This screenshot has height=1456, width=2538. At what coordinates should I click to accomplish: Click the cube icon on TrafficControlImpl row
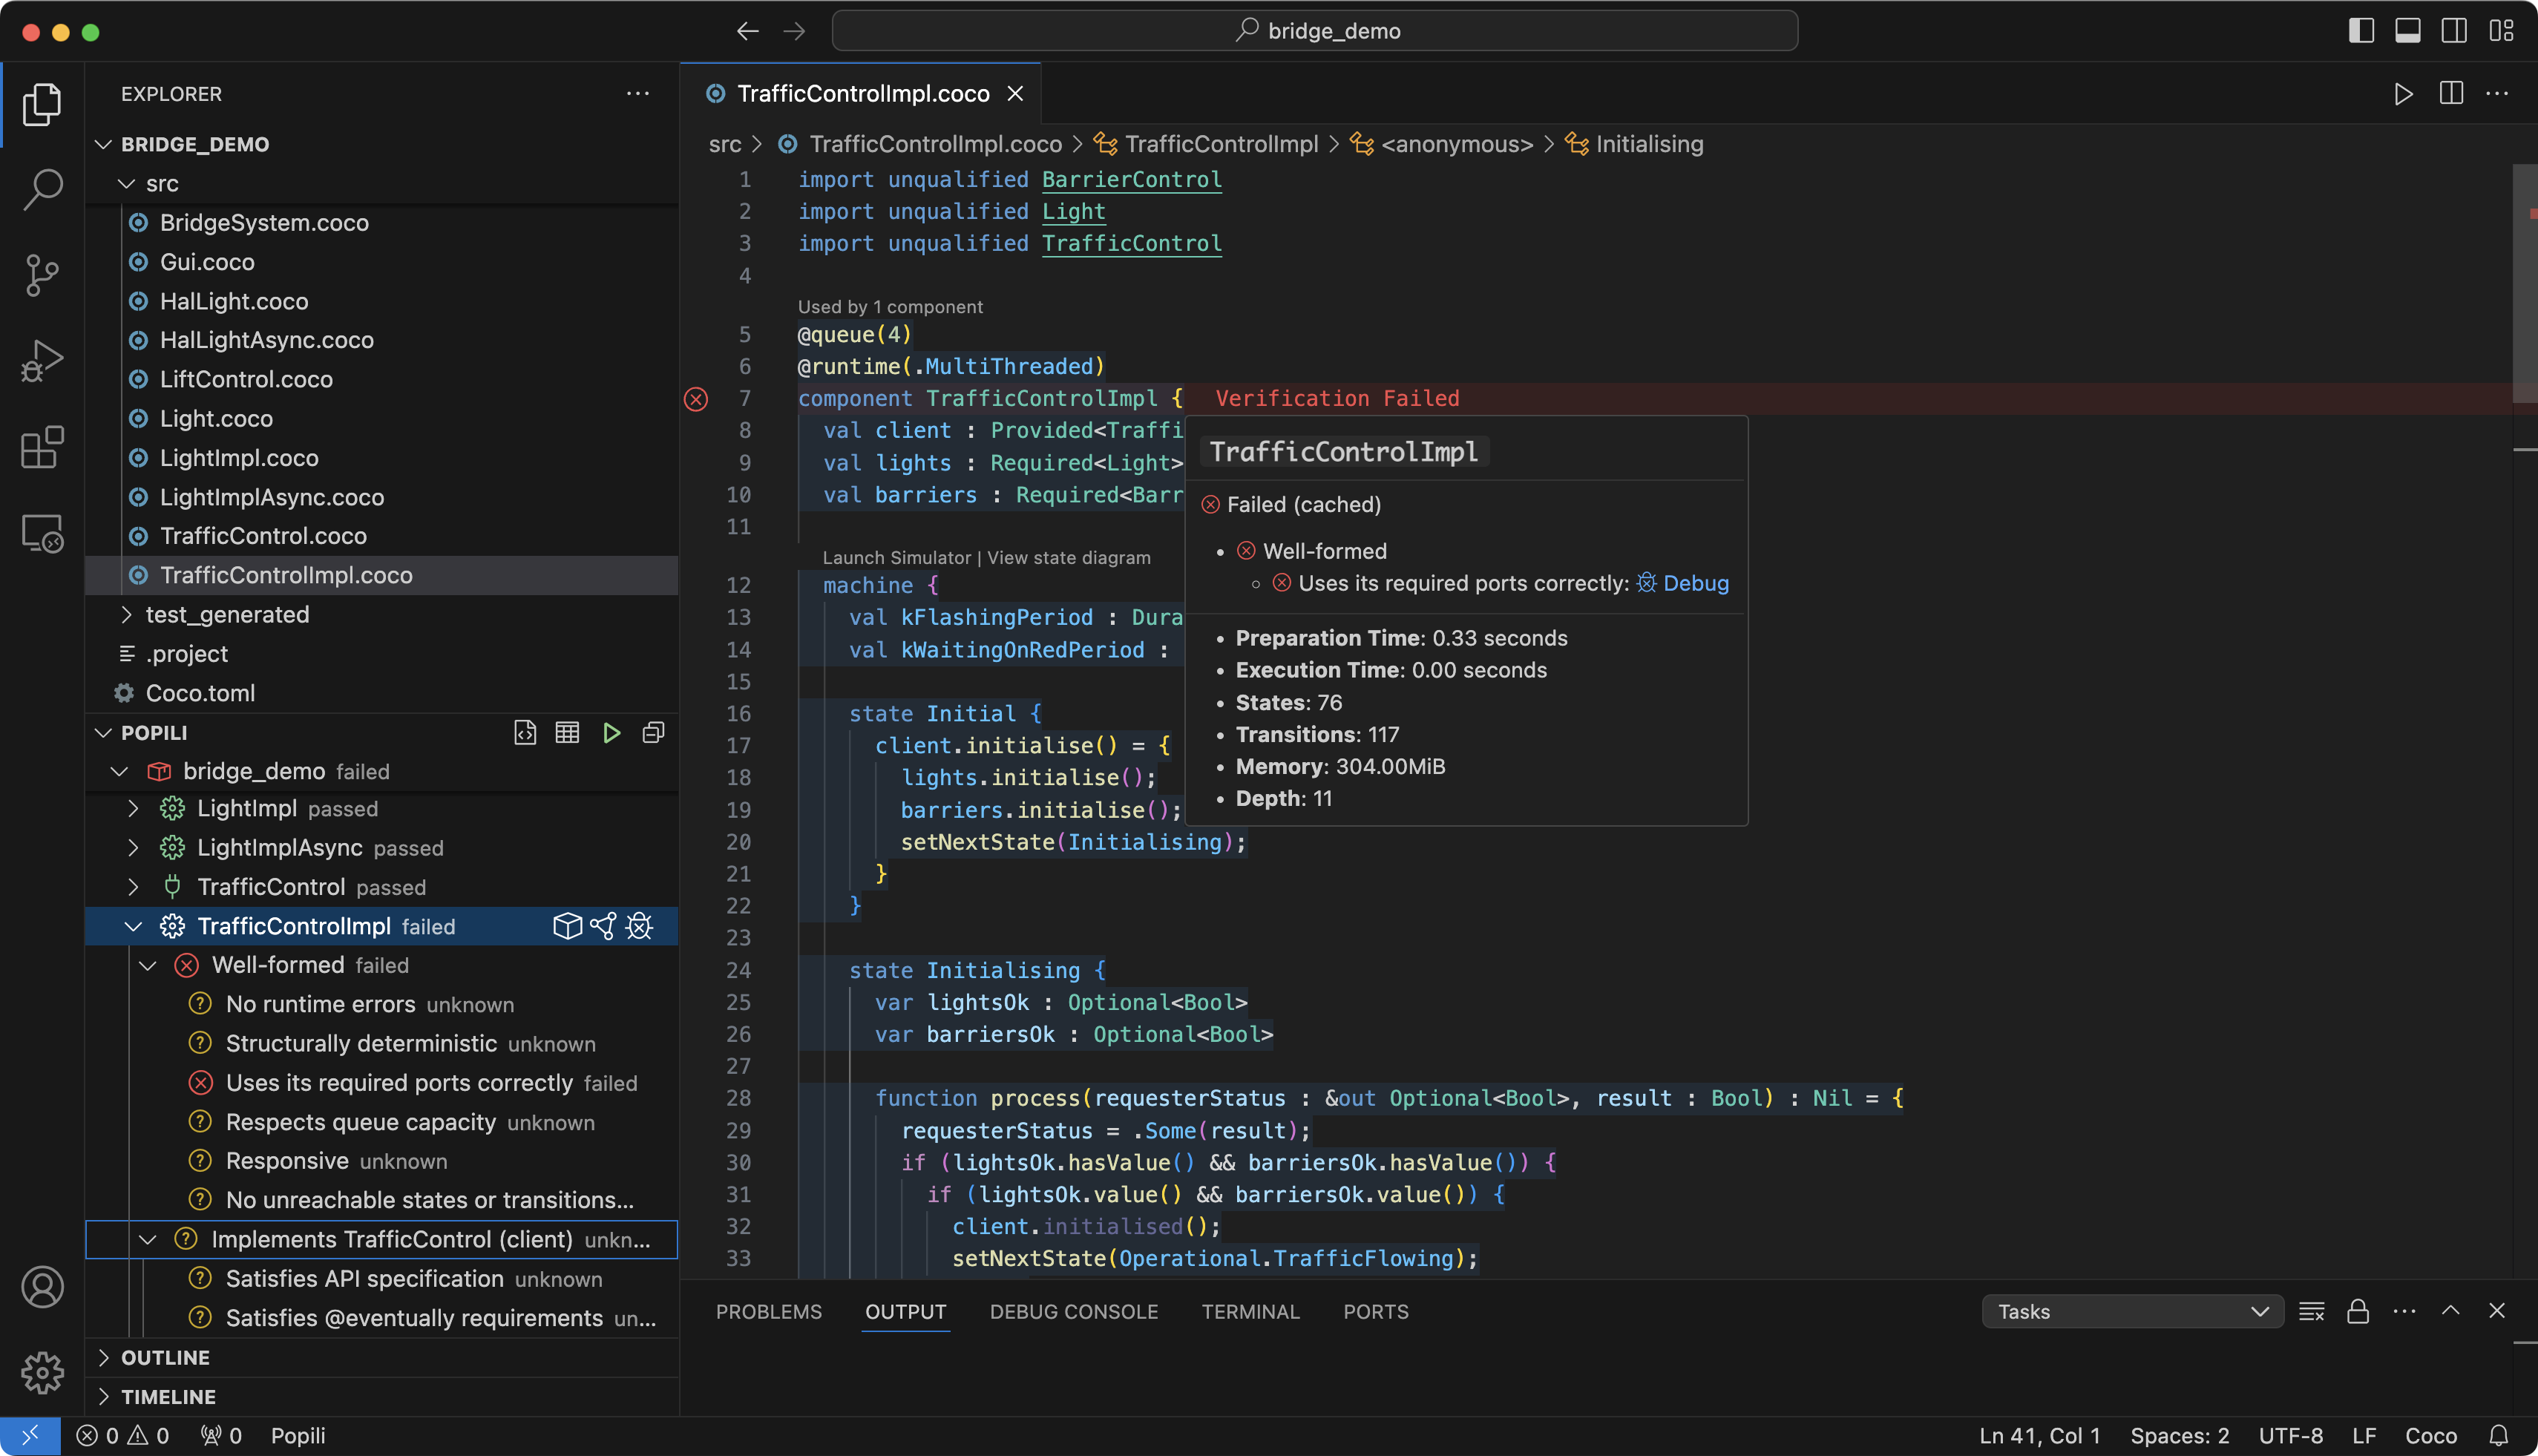tap(567, 926)
